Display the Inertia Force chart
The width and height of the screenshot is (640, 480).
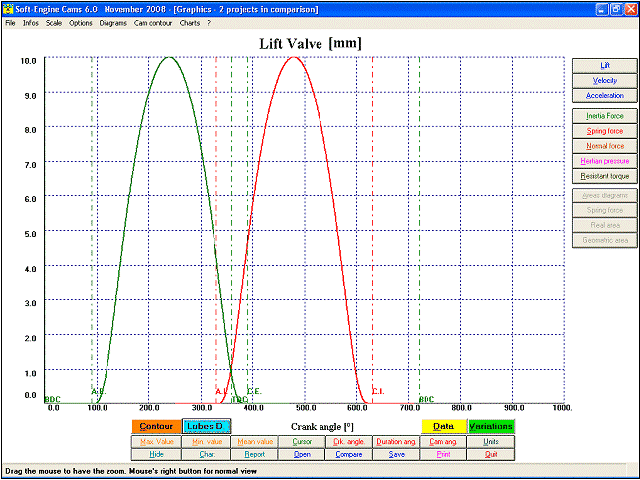point(605,116)
